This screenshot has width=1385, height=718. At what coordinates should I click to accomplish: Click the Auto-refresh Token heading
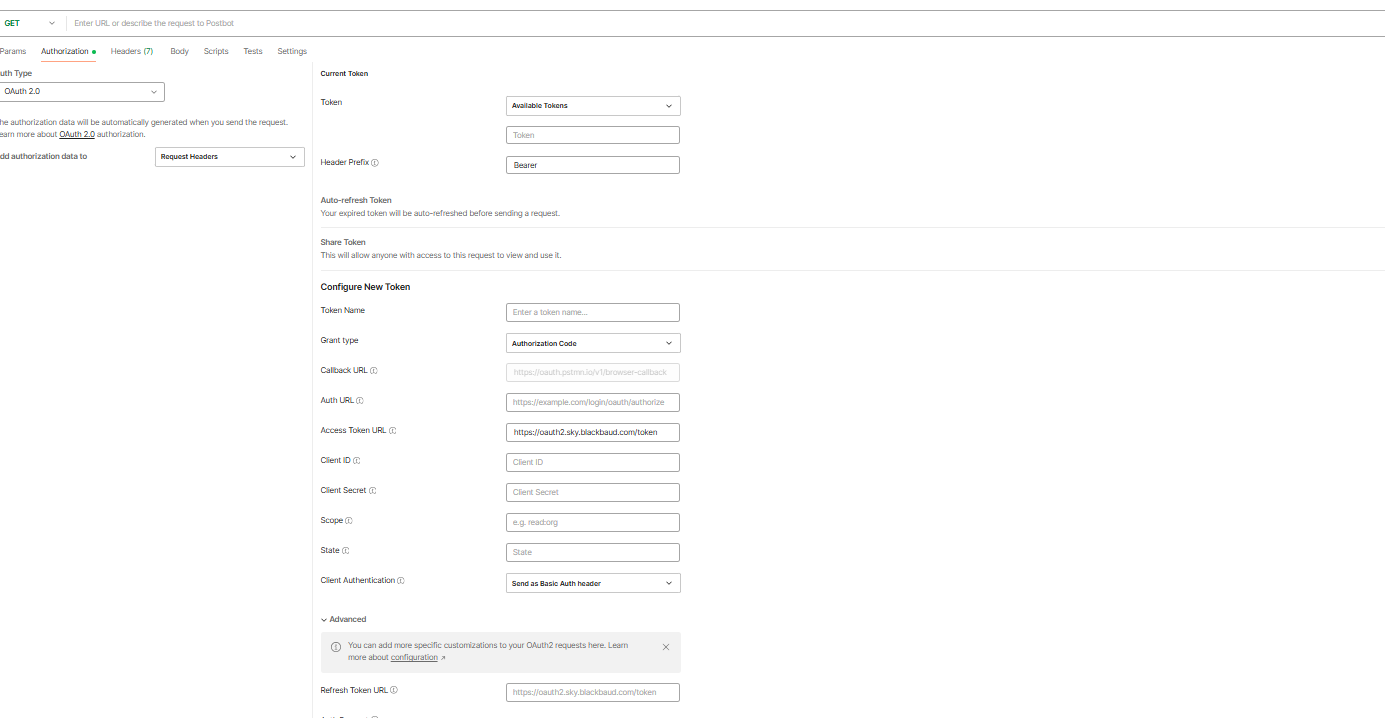[356, 200]
